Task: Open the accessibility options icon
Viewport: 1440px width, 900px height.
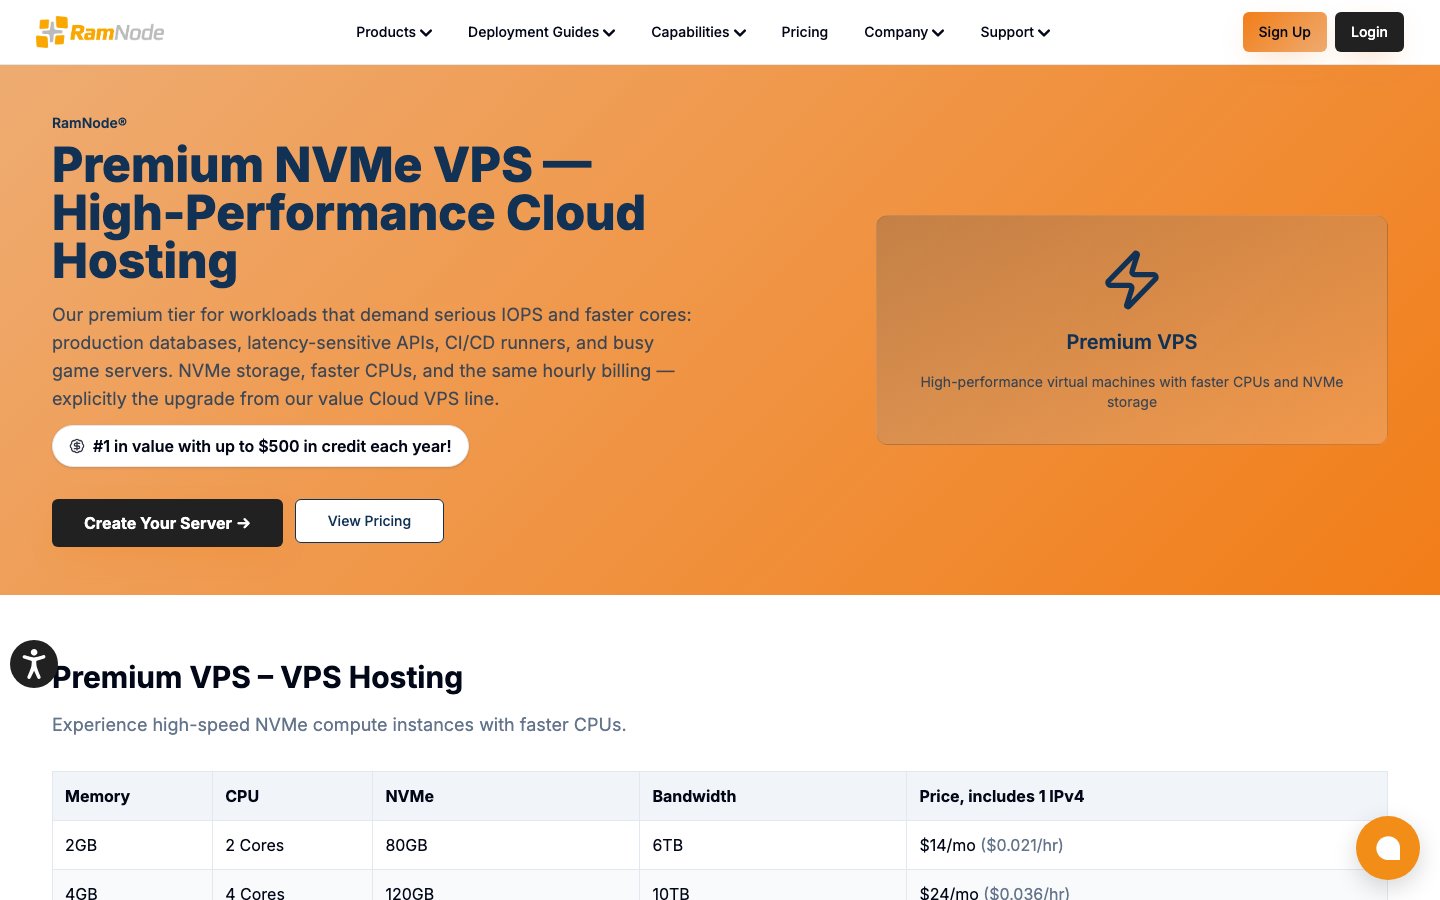Action: (x=34, y=664)
